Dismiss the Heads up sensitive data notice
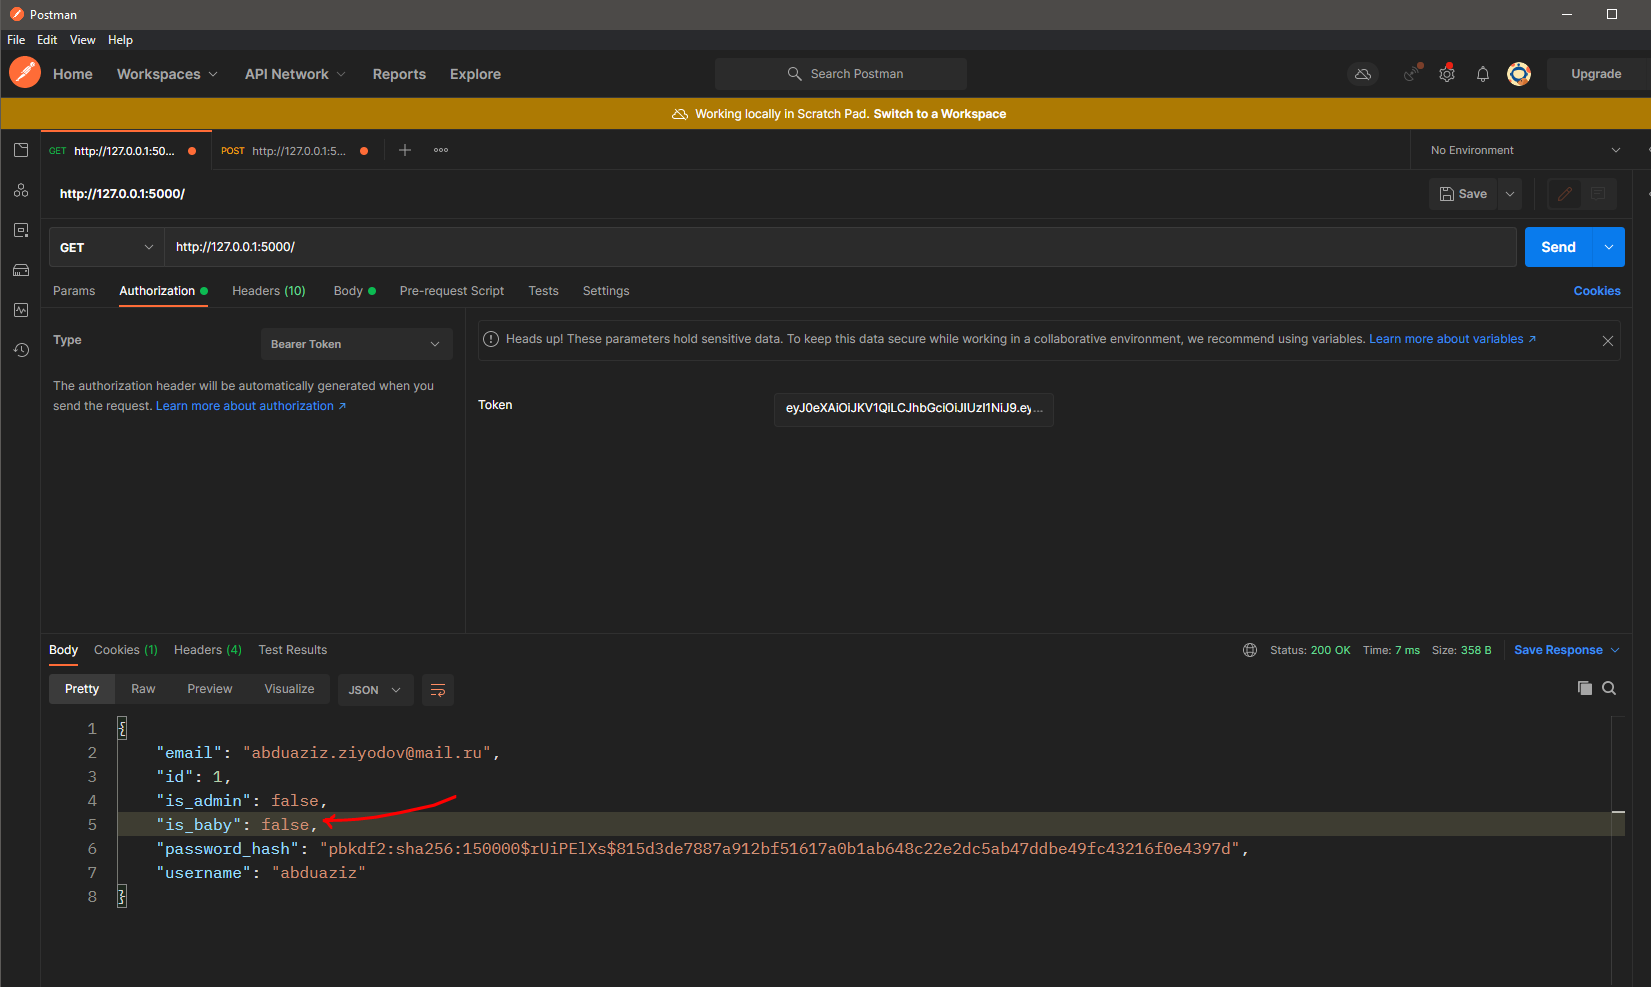1651x987 pixels. tap(1608, 341)
